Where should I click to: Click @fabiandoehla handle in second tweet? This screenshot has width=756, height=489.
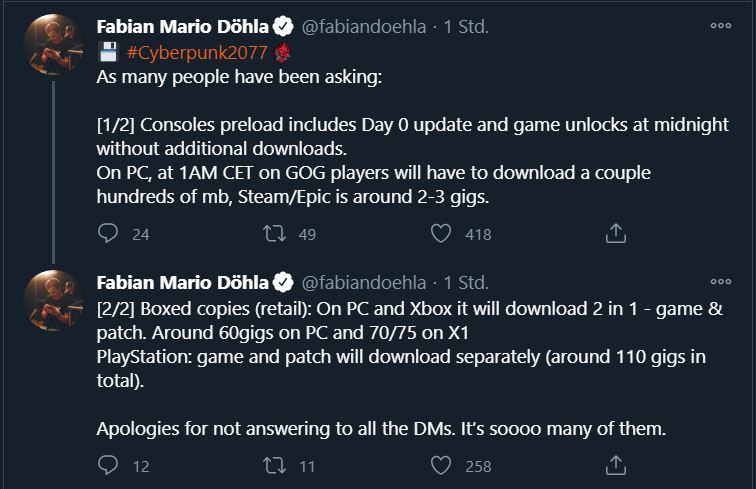point(364,282)
